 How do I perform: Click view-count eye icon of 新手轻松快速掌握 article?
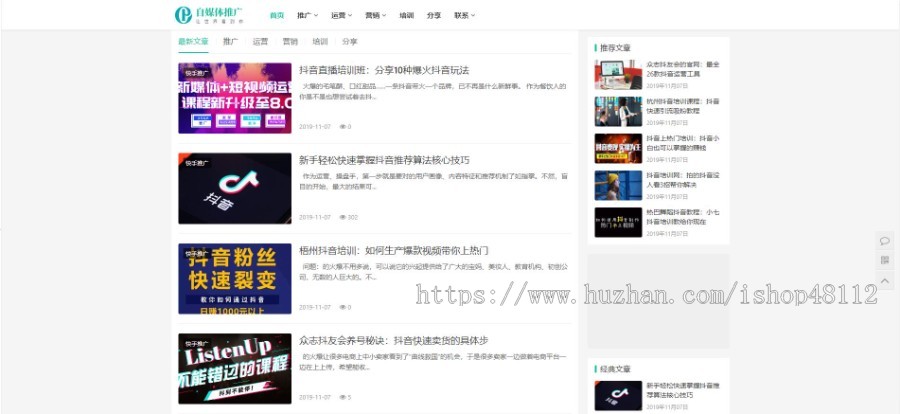(343, 217)
